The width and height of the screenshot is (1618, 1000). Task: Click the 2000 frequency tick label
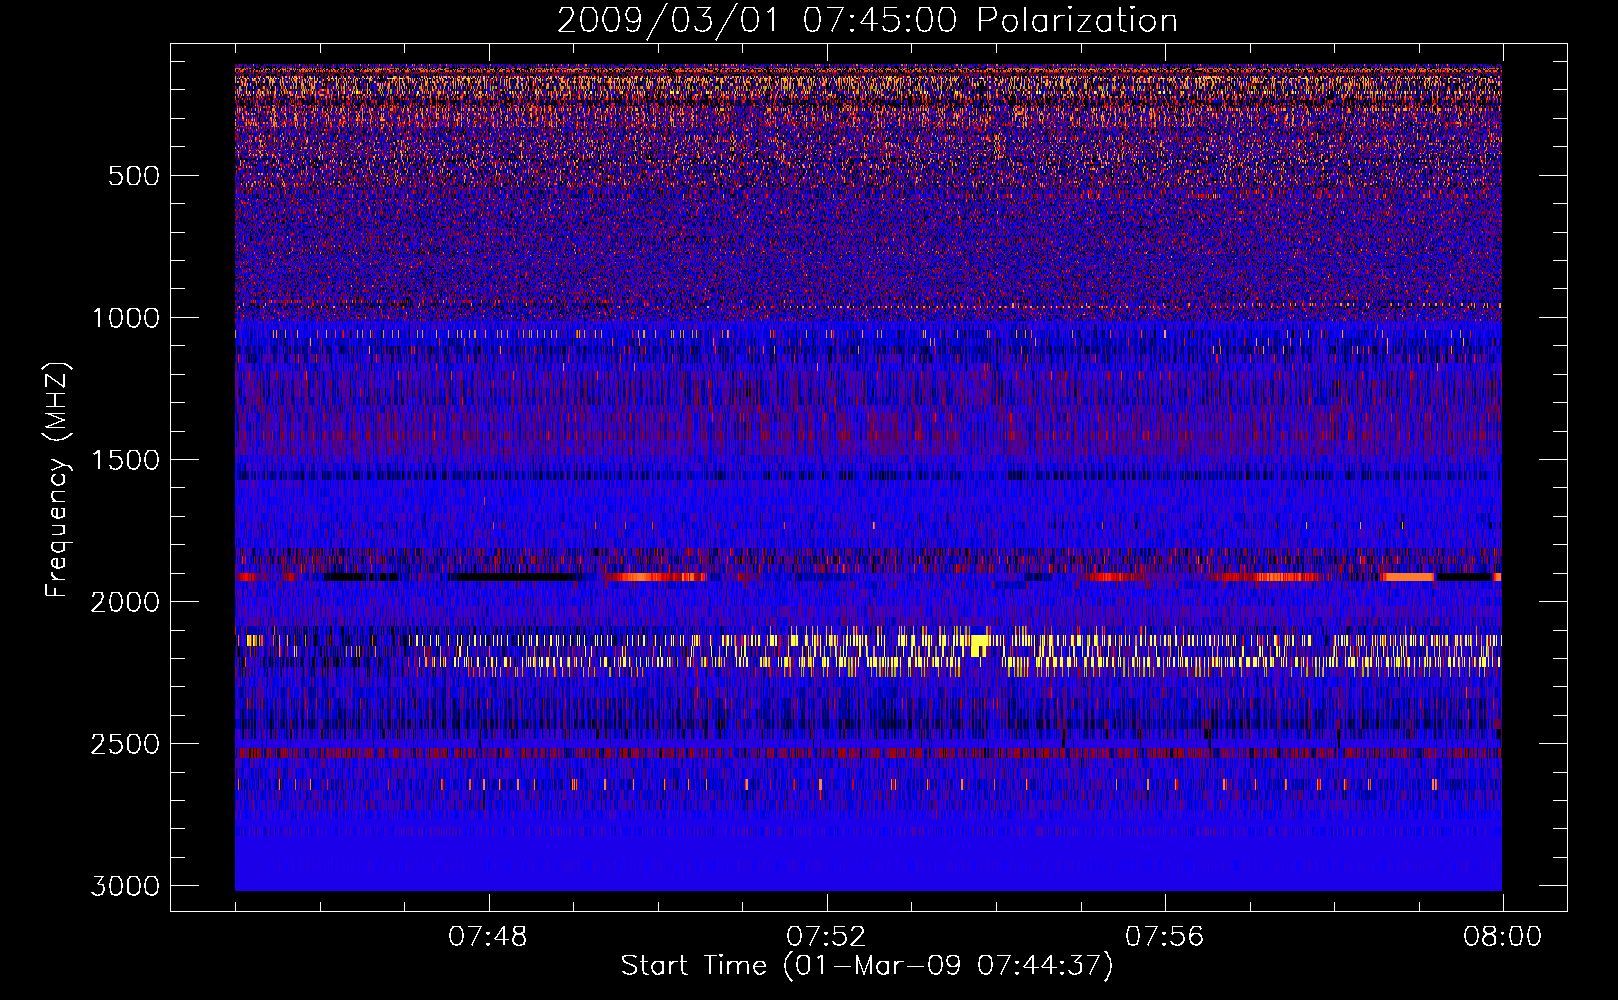click(x=125, y=602)
